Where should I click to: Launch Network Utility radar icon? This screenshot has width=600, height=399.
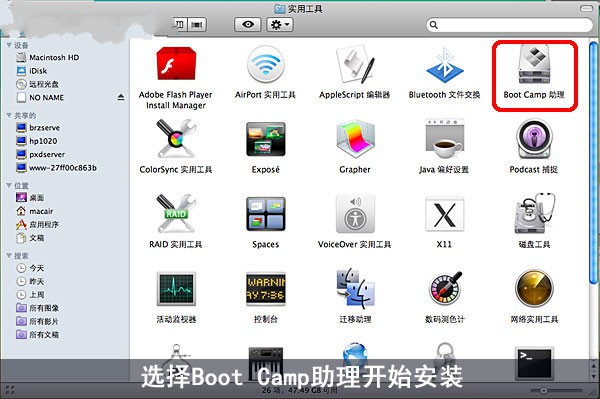coord(534,289)
